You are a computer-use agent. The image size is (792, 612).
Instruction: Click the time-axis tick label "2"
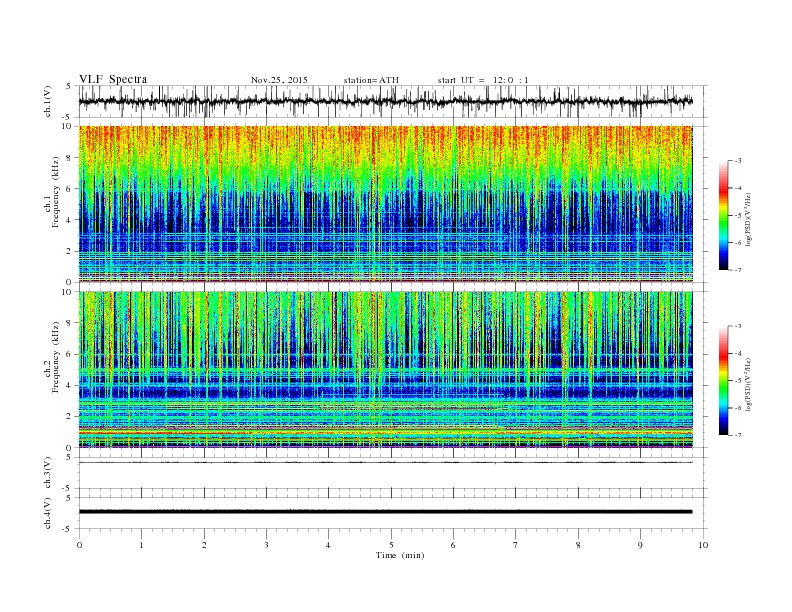(204, 545)
